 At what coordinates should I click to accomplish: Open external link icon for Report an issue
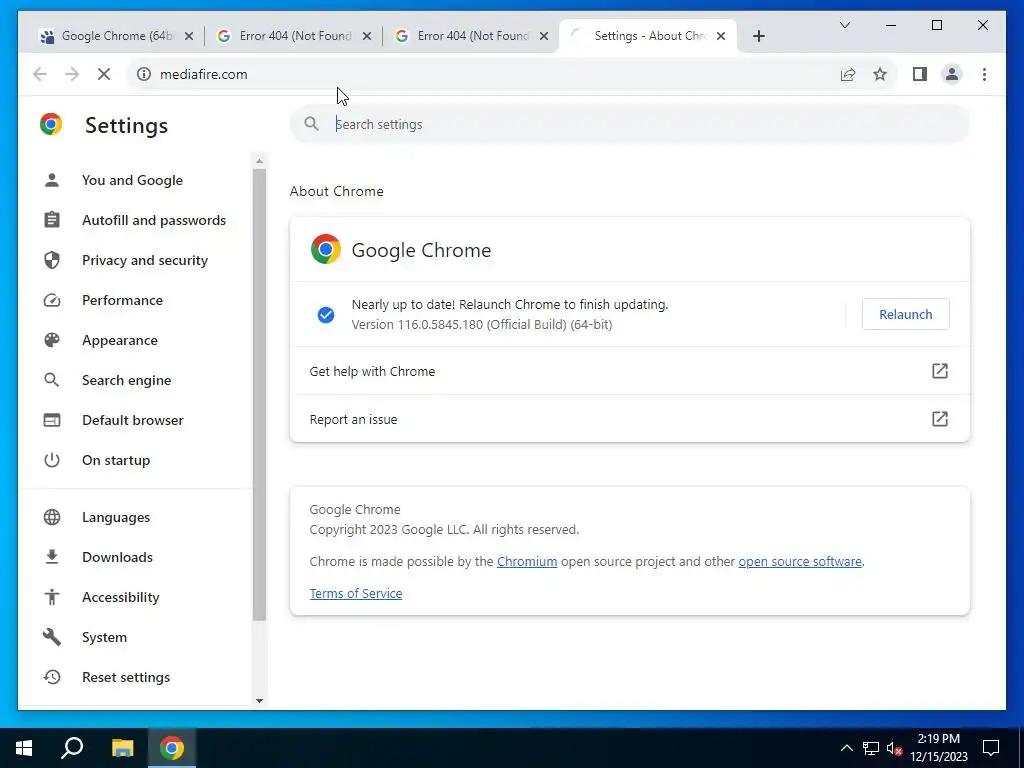click(x=940, y=419)
